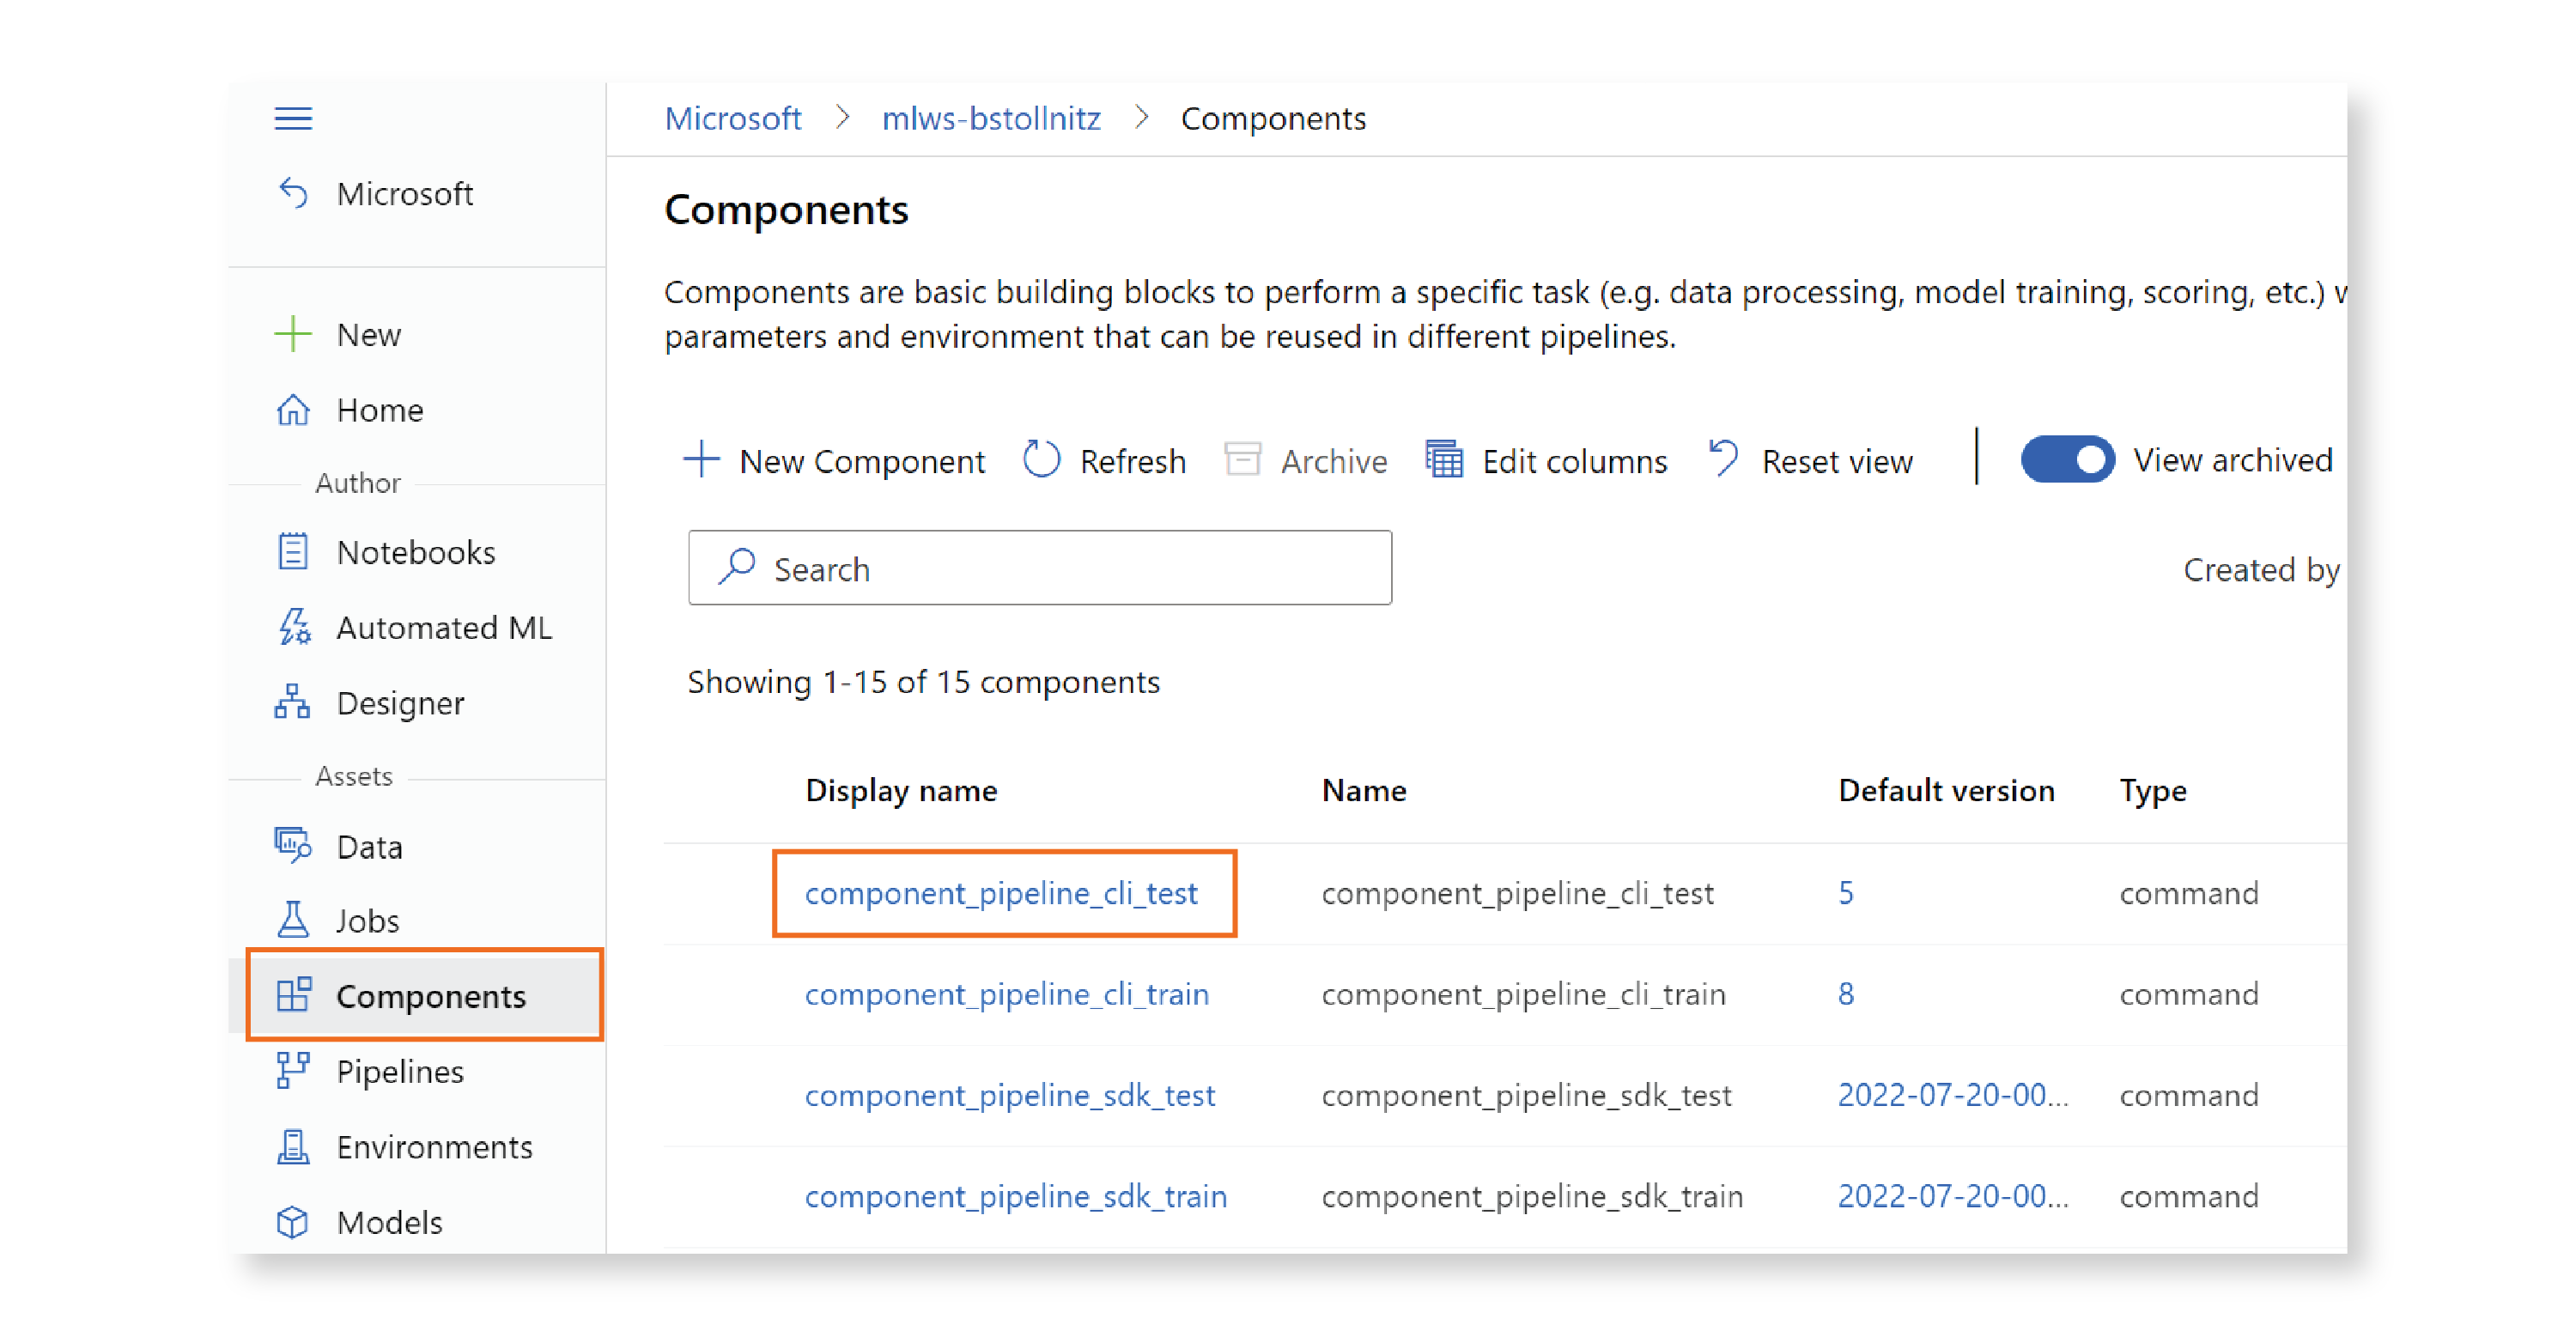This screenshot has width=2576, height=1337.
Task: Open component_pipeline_cli_test display name link
Action: pos(1001,892)
